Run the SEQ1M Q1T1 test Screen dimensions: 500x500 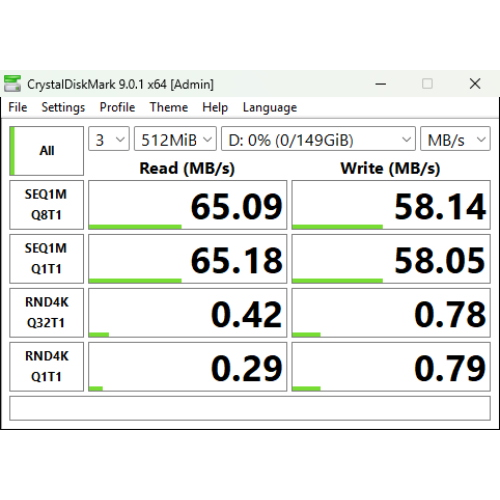46,259
